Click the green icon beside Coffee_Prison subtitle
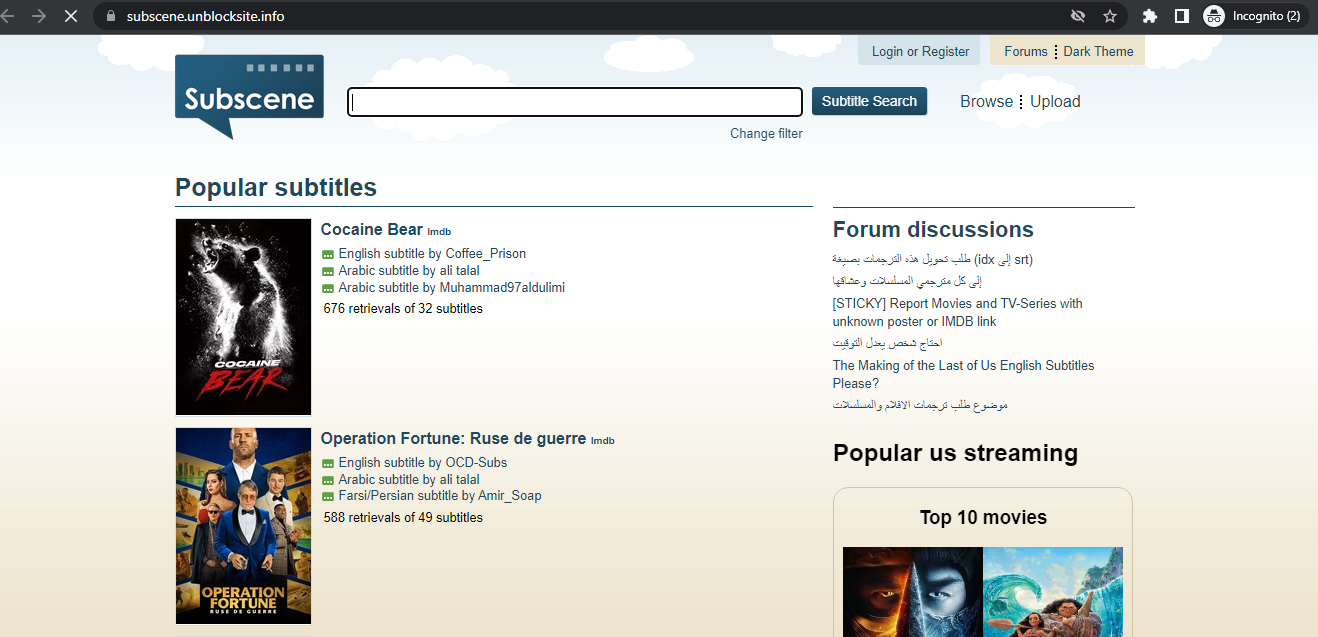Image resolution: width=1318 pixels, height=637 pixels. coord(328,254)
